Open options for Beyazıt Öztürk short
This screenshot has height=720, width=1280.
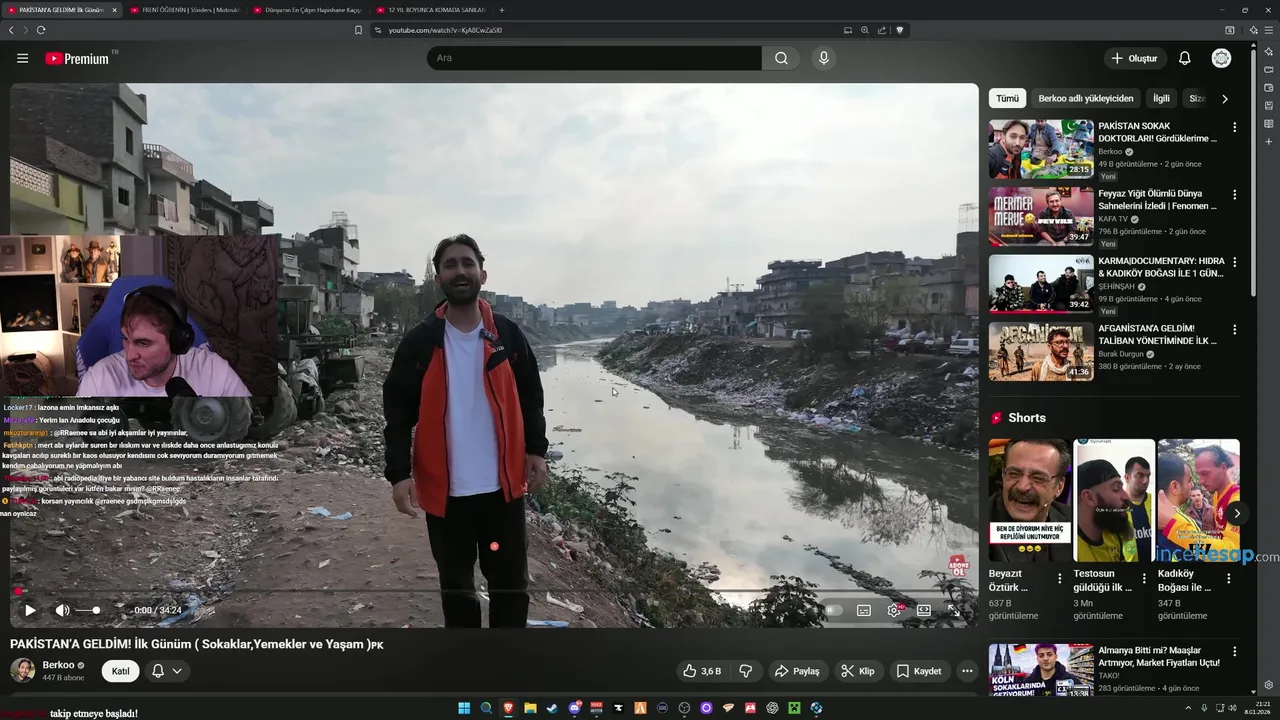(x=1060, y=578)
